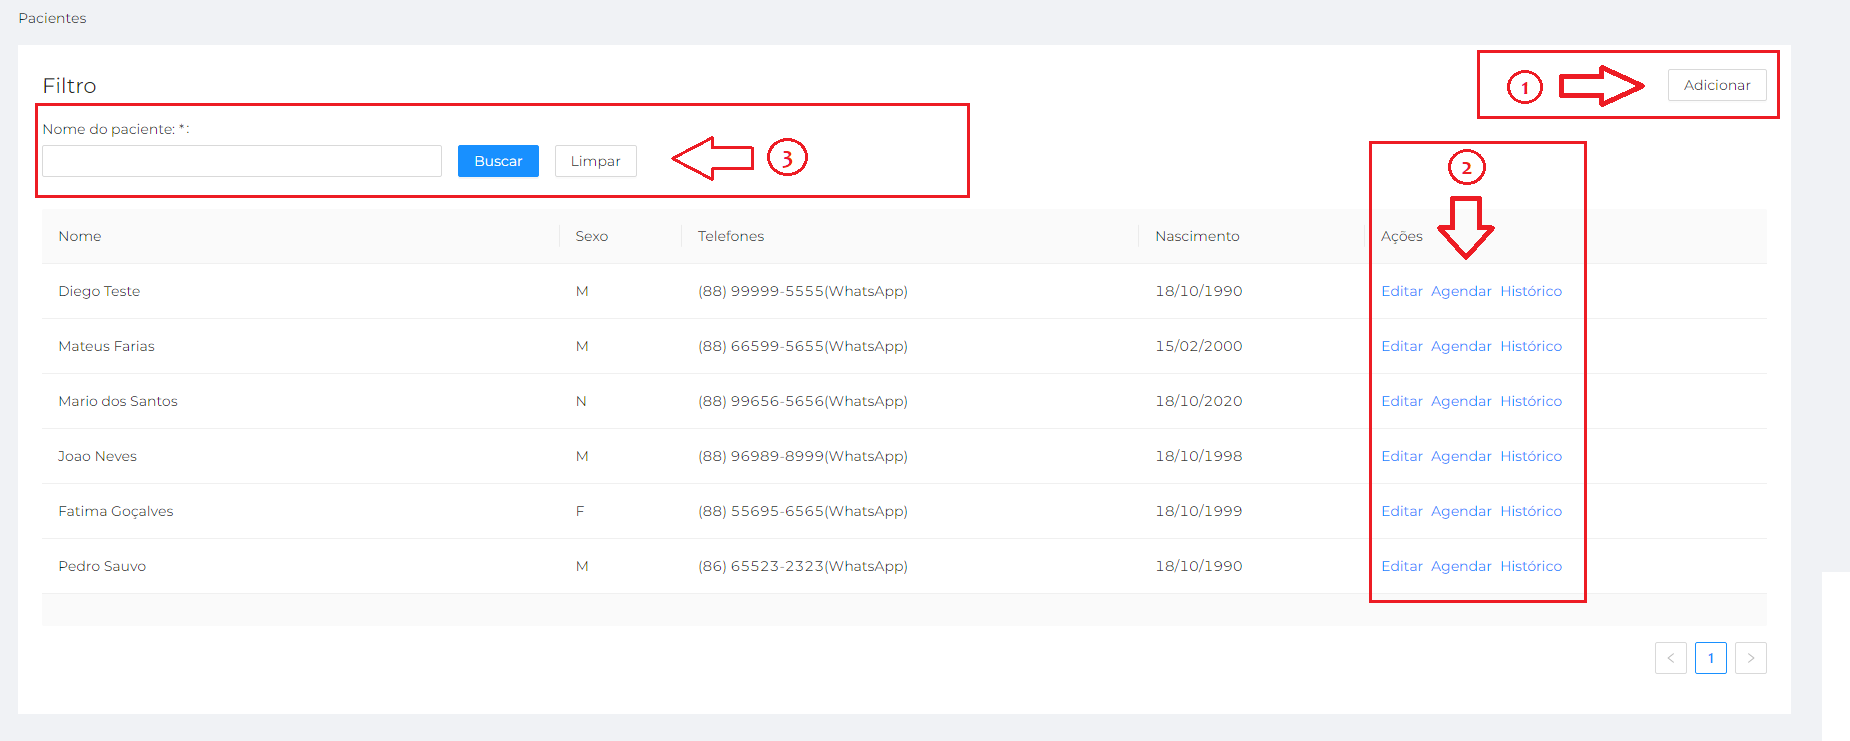Screen dimensions: 1850x741
Task: Go to the next page arrow
Action: tap(1750, 658)
